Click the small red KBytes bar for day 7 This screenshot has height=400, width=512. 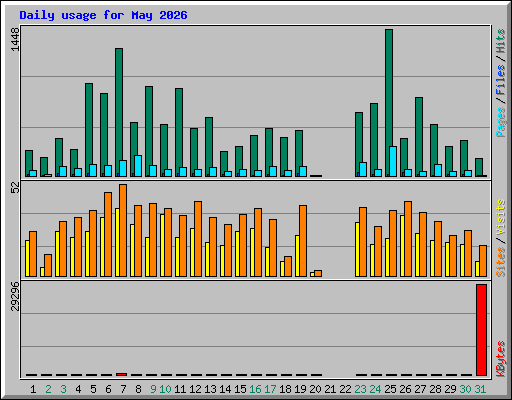pyautogui.click(x=122, y=375)
